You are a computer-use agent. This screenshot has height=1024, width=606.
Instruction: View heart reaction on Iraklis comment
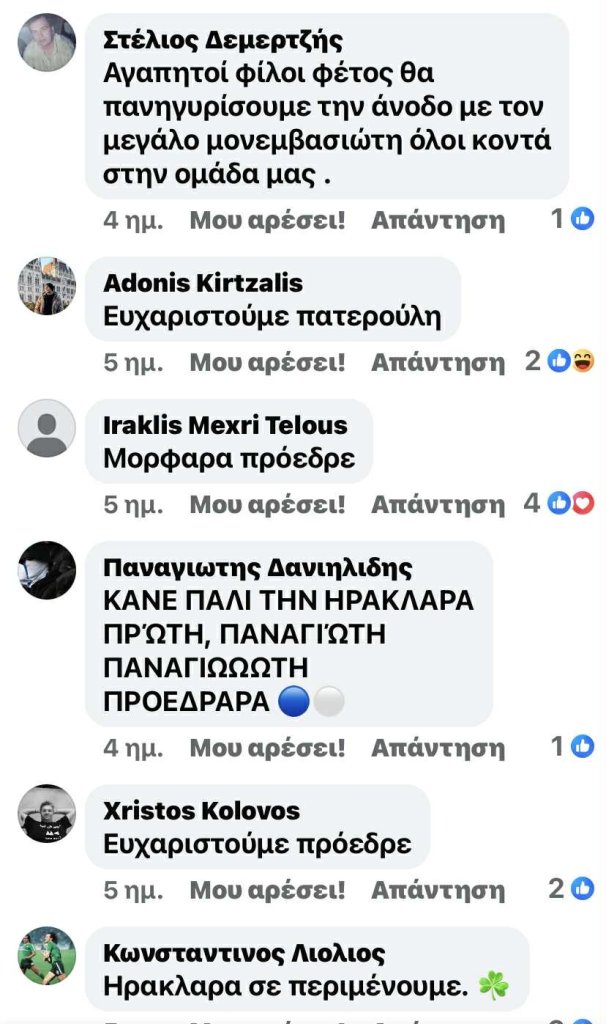tap(583, 503)
